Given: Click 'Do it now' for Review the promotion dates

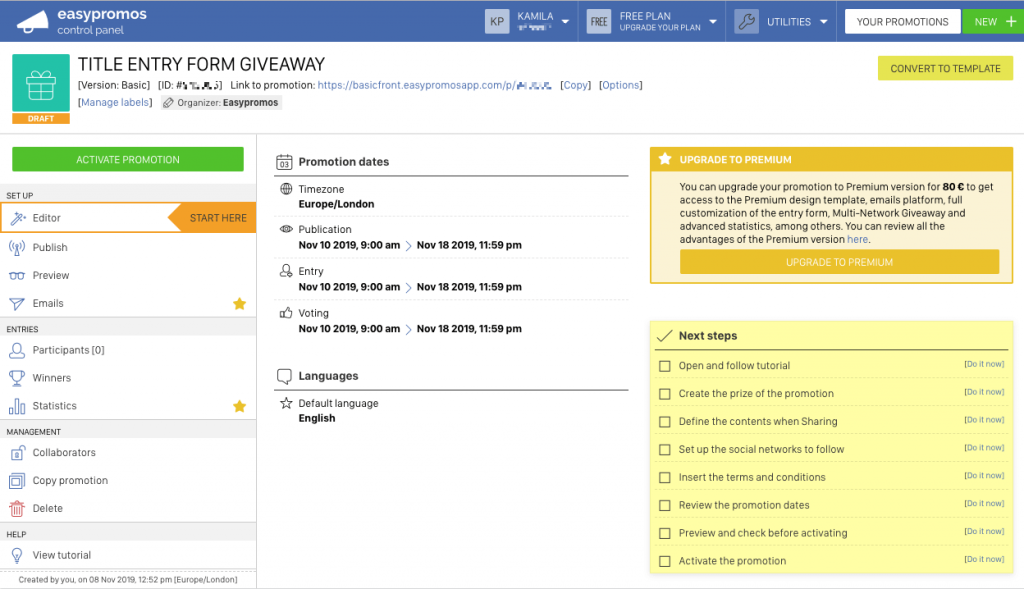Looking at the screenshot, I should tap(984, 503).
